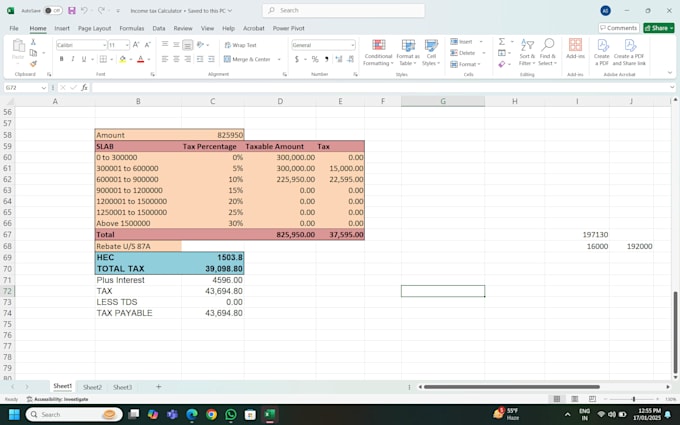Open Format as Table gallery
The height and width of the screenshot is (425, 680).
pos(408,52)
